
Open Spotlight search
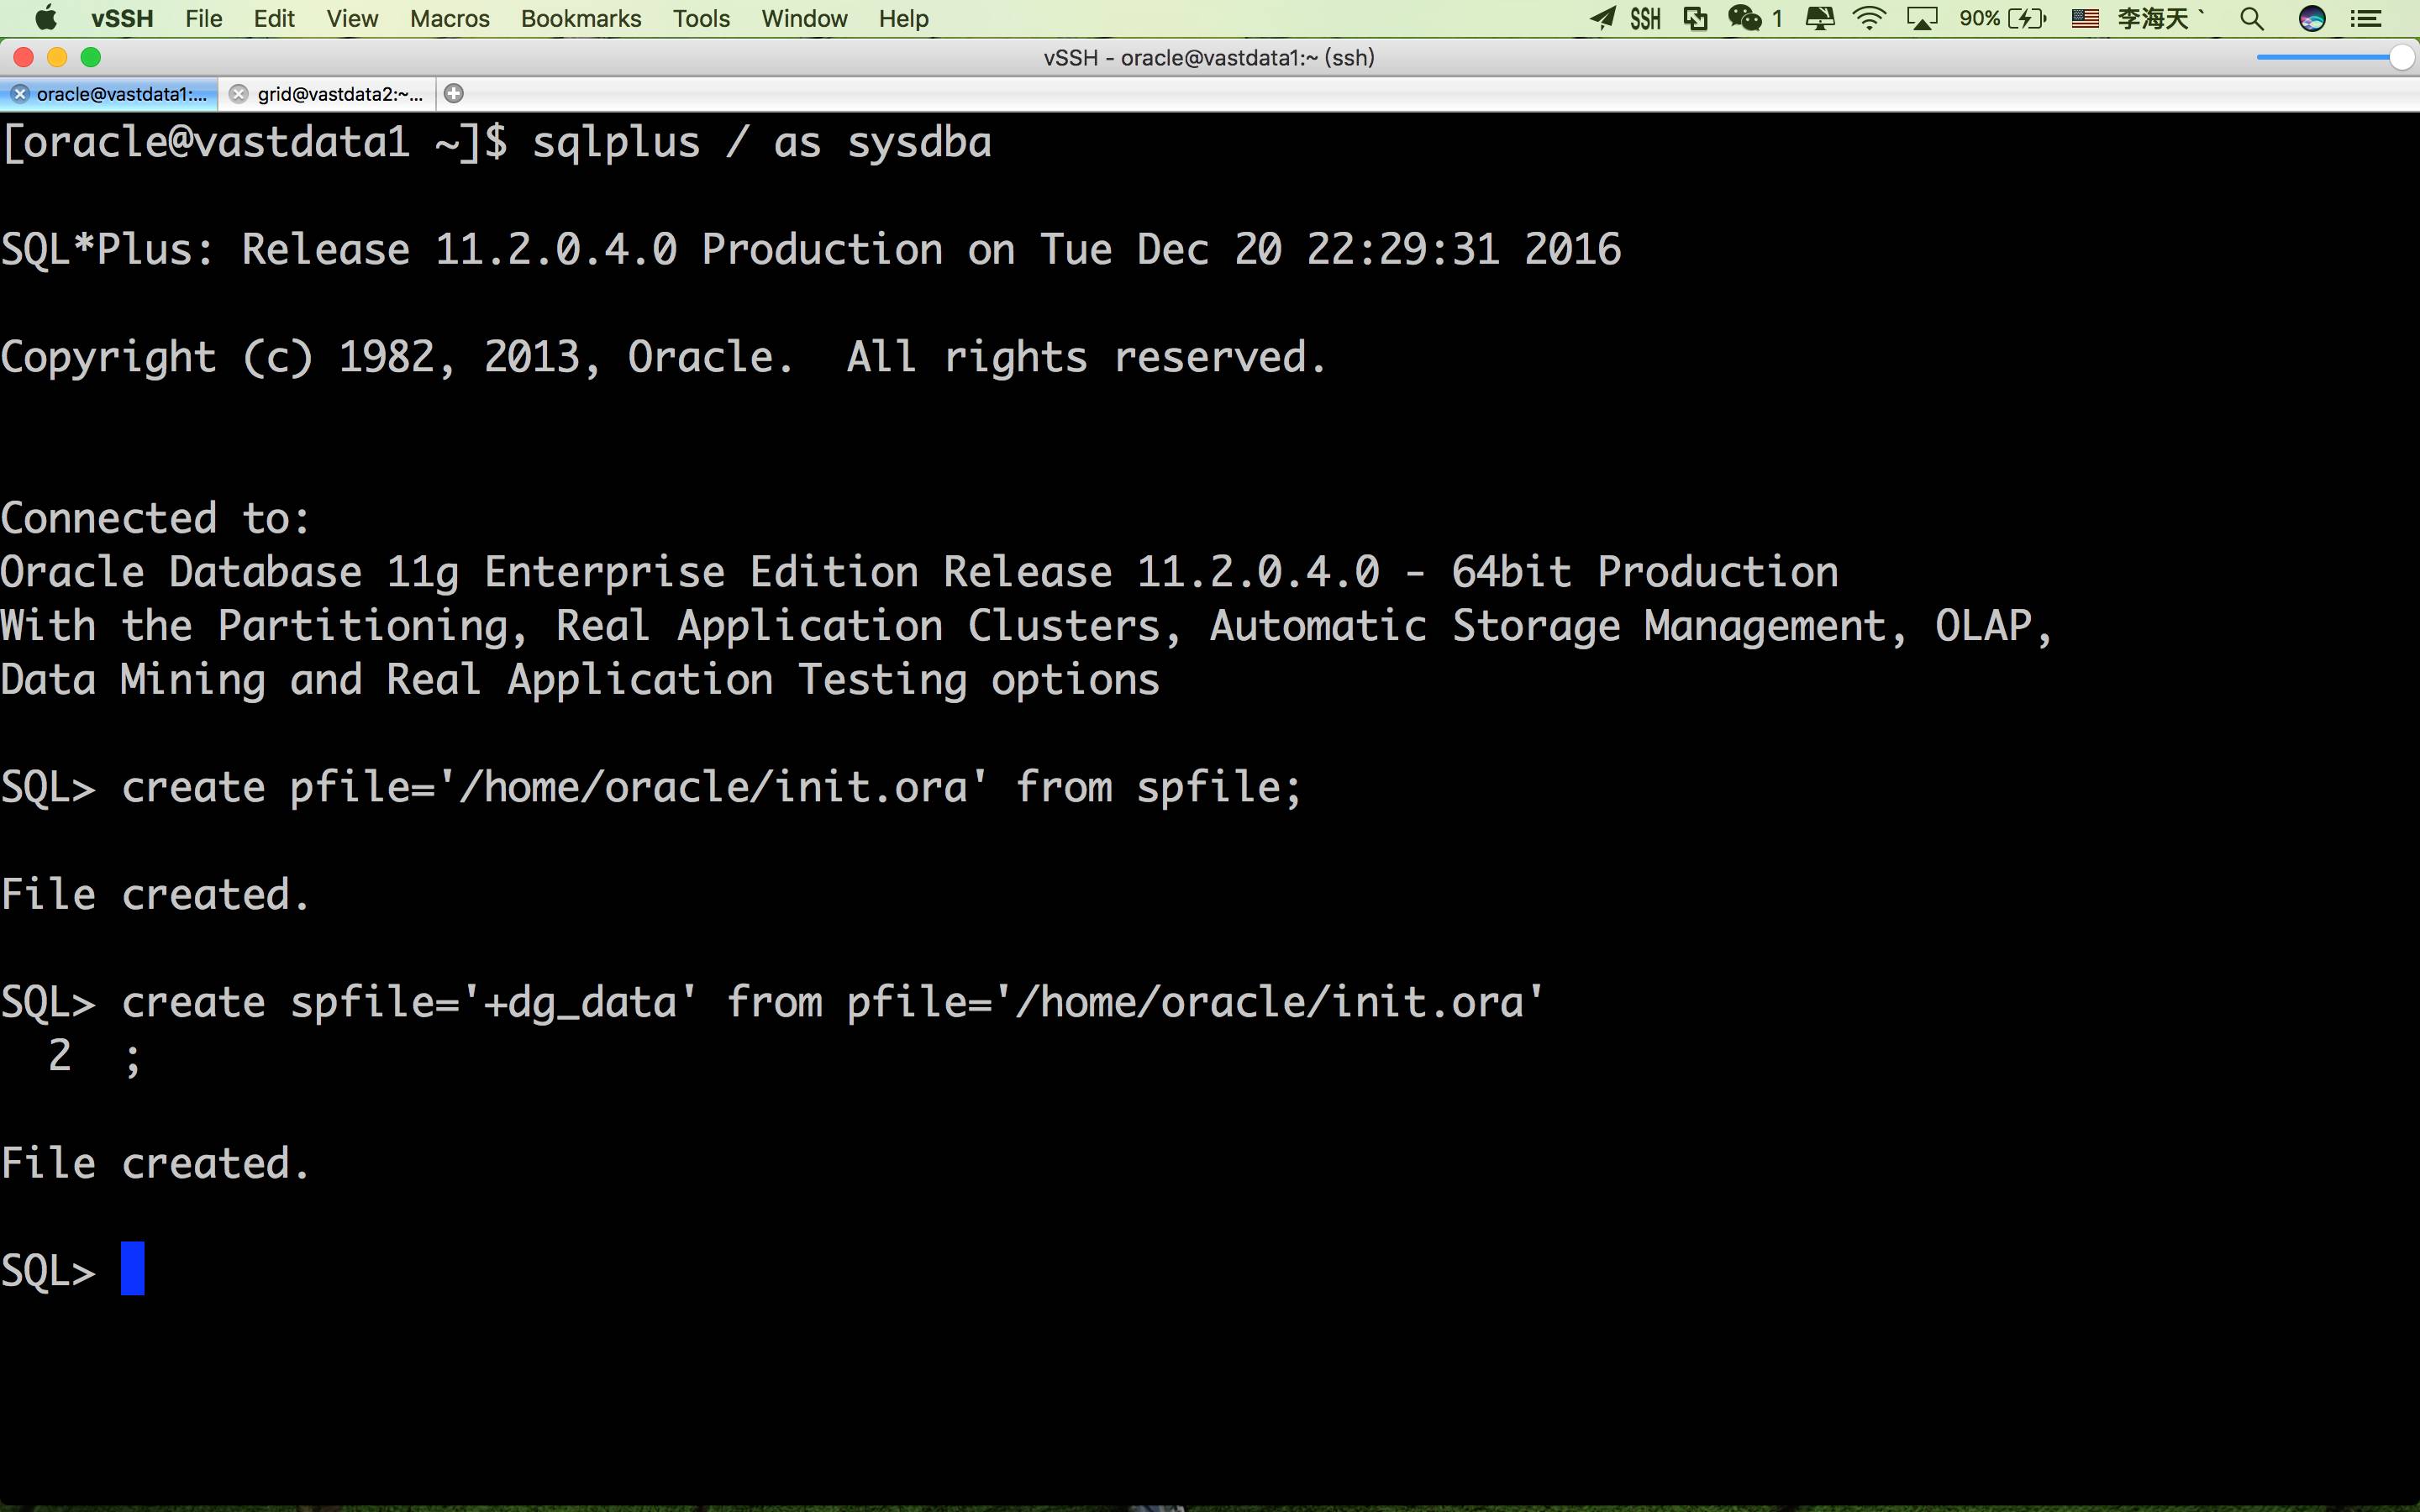[2251, 18]
